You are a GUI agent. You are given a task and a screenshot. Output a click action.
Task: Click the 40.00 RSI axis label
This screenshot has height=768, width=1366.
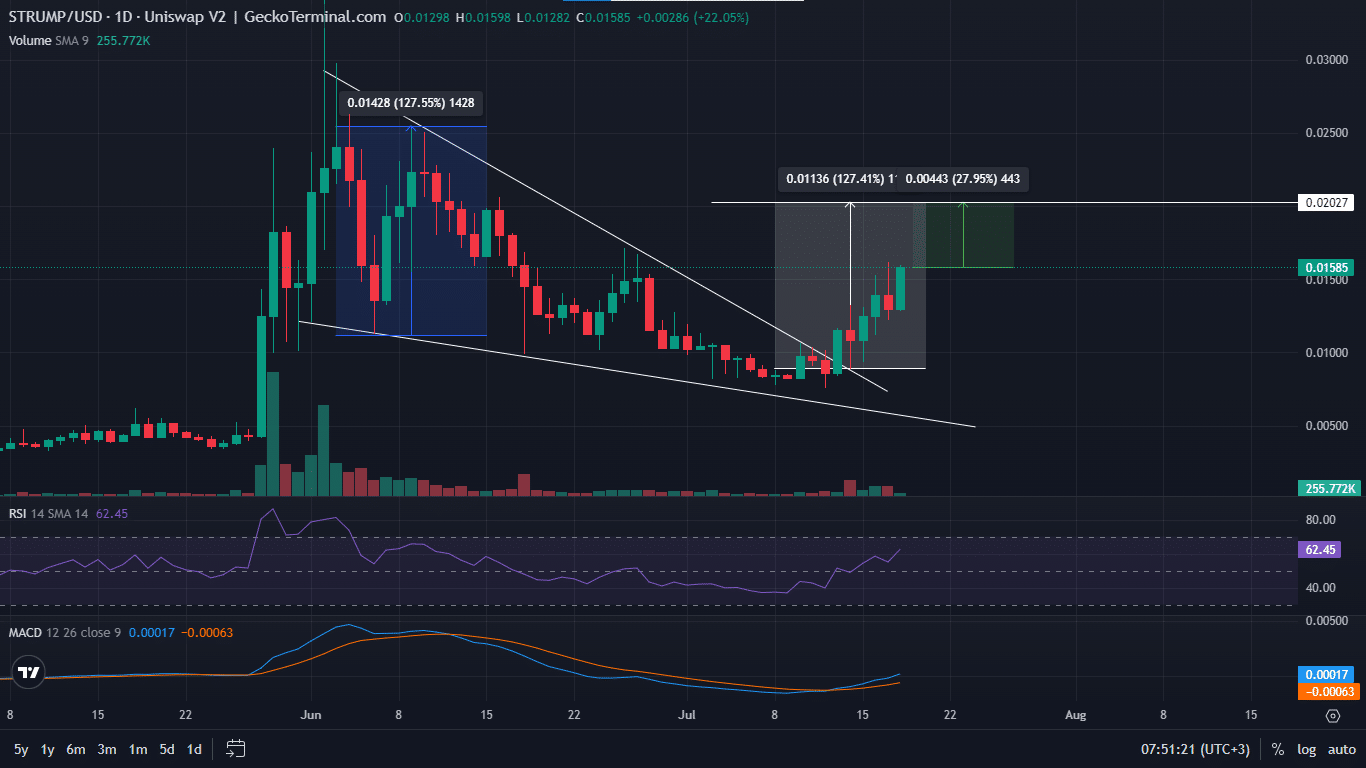coord(1321,588)
